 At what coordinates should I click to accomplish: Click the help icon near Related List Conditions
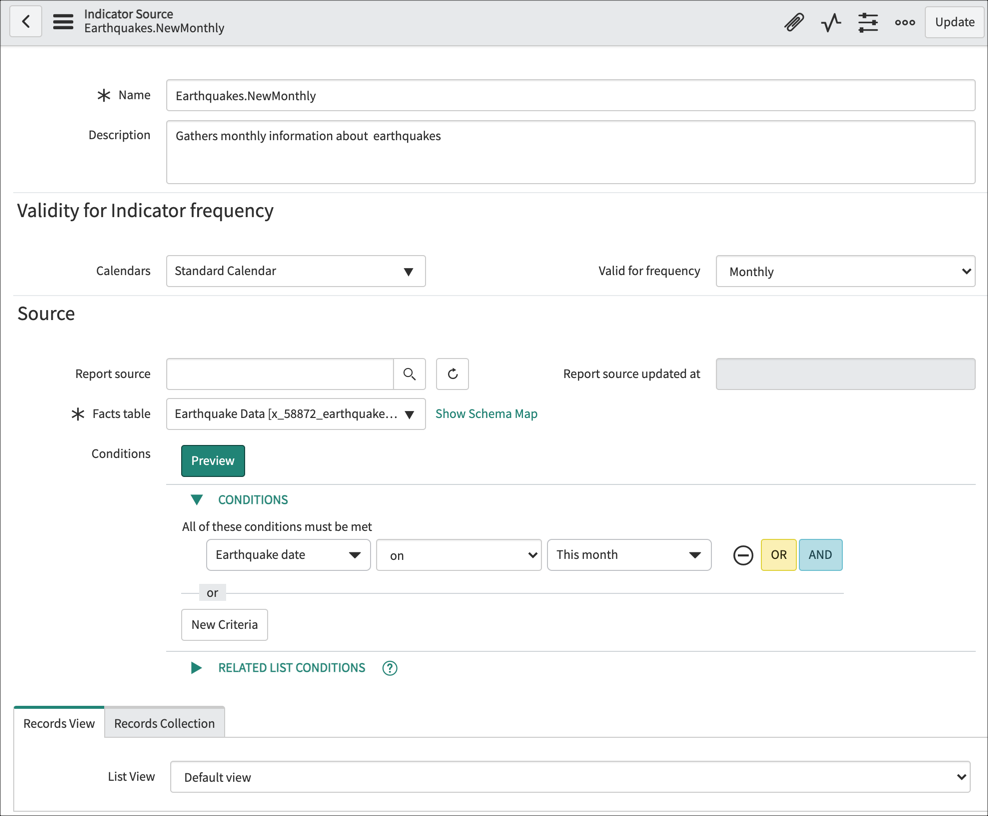coord(389,667)
